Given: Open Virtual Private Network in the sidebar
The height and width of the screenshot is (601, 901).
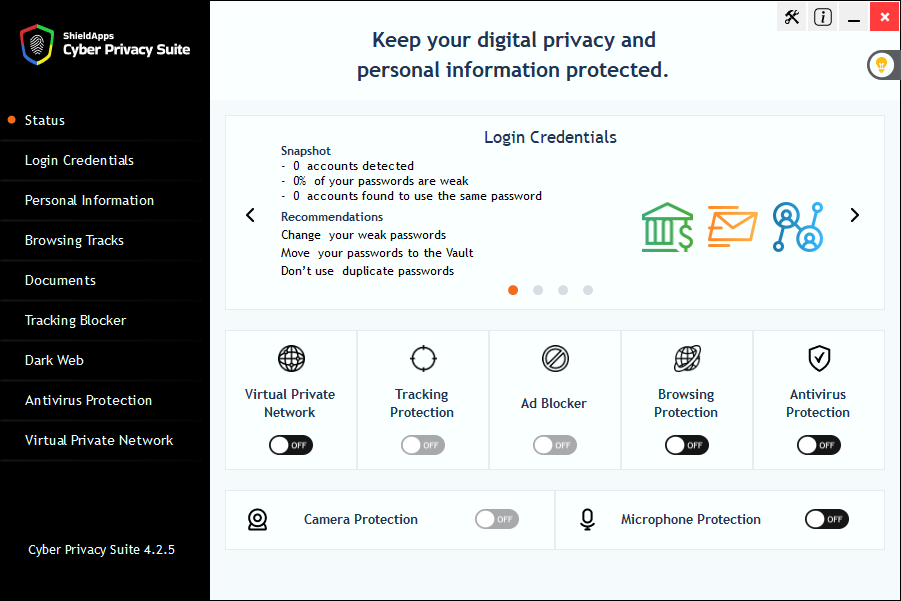Looking at the screenshot, I should pos(101,441).
